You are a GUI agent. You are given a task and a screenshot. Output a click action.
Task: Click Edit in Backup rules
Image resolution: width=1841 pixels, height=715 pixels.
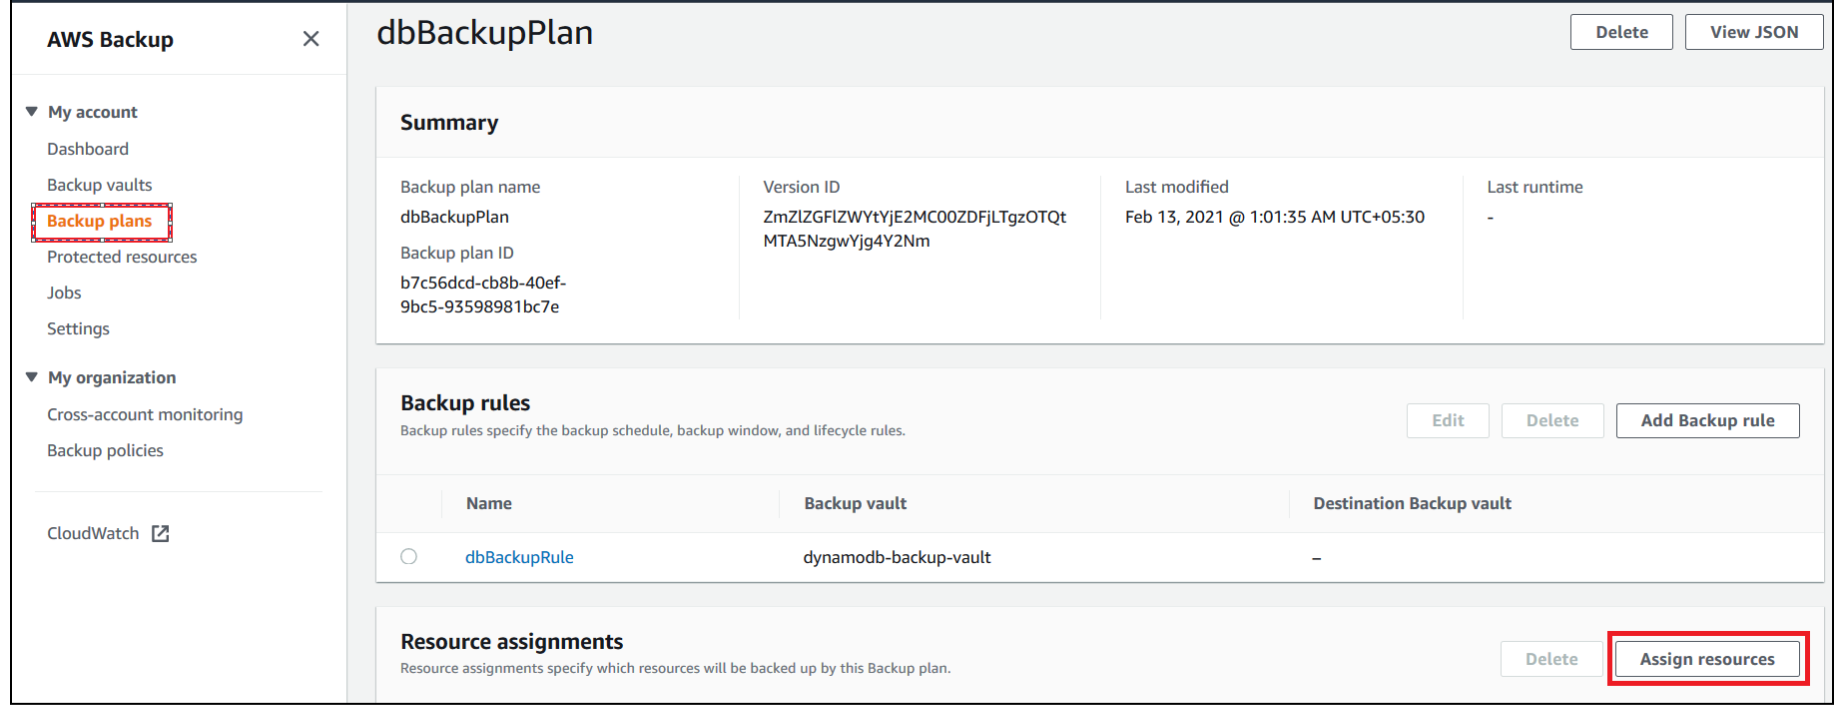click(1447, 421)
